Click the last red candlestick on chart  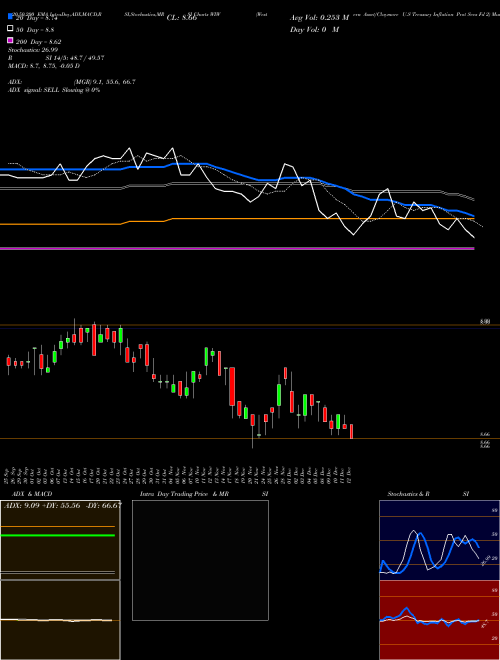351,431
